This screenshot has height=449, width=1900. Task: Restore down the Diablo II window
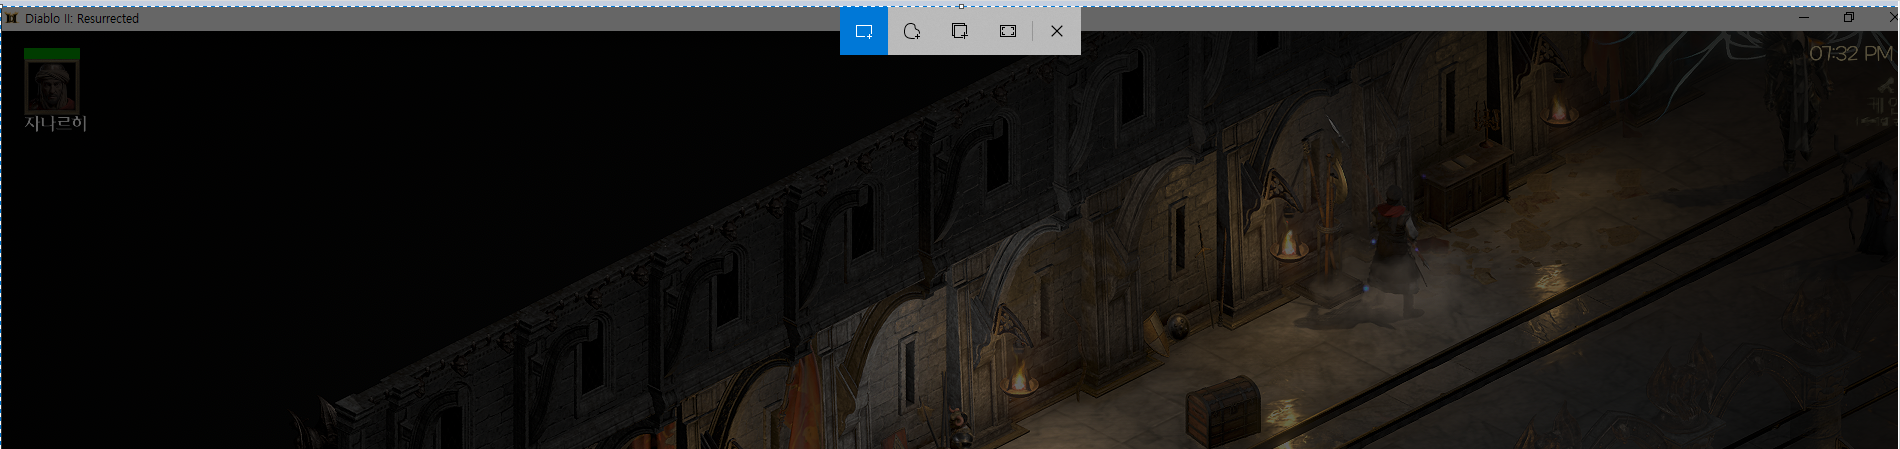coord(1849,17)
